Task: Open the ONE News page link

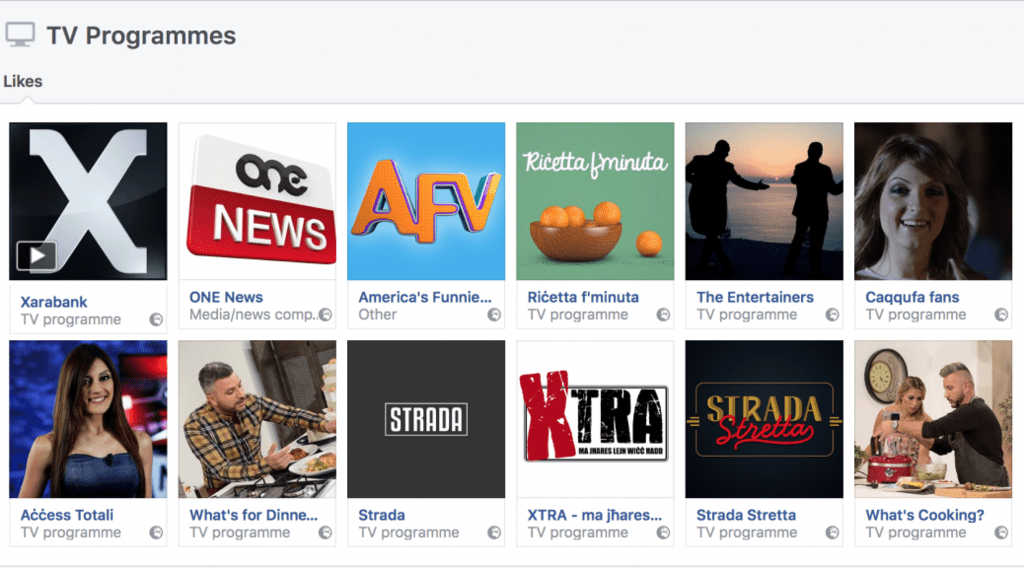Action: [x=226, y=297]
